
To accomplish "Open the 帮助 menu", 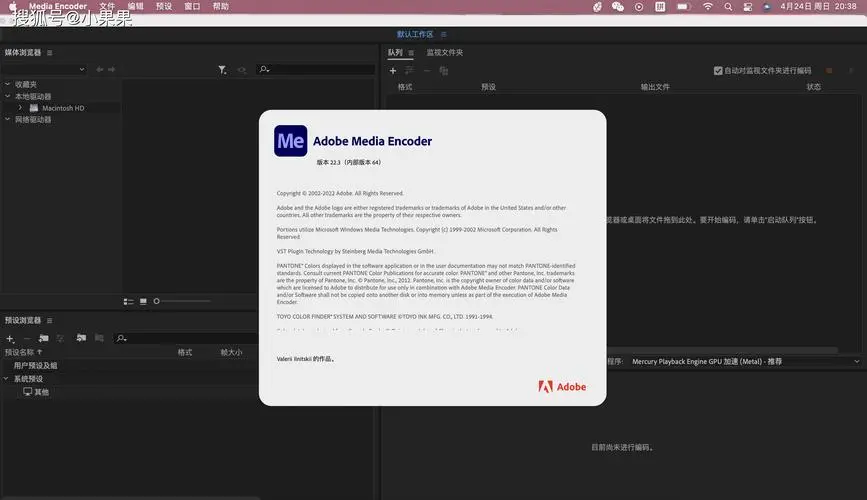I will [x=221, y=6].
